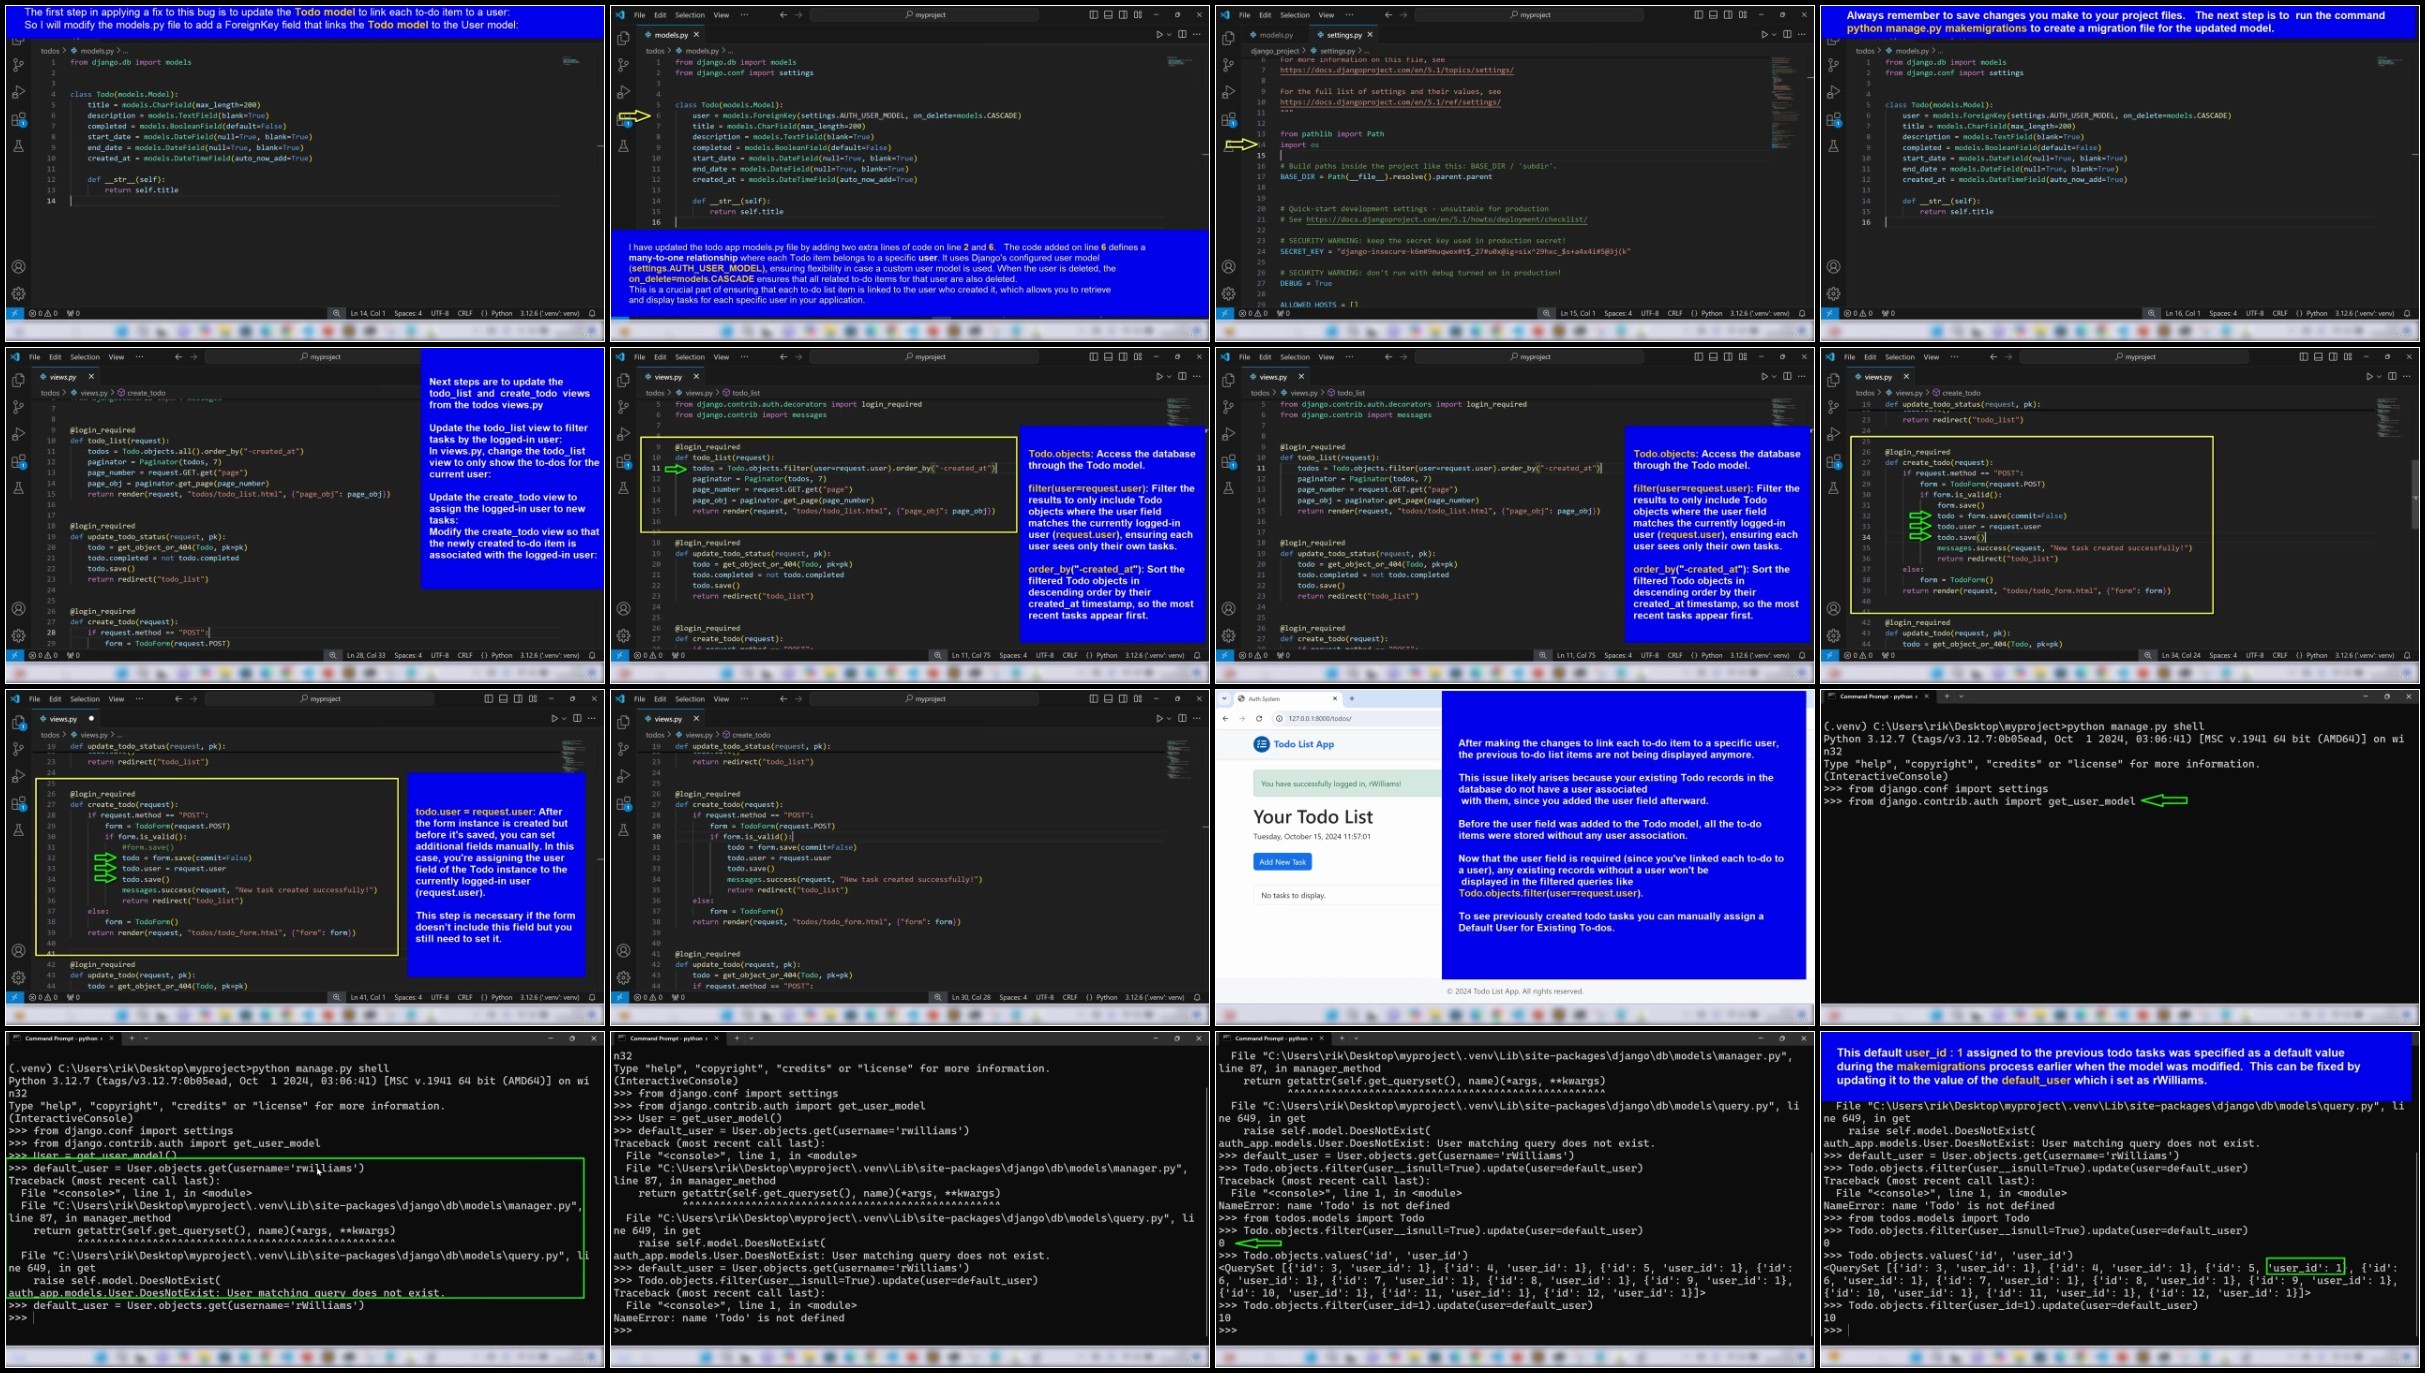Click the Add New Task button
The image size is (2425, 1373).
click(x=1282, y=862)
